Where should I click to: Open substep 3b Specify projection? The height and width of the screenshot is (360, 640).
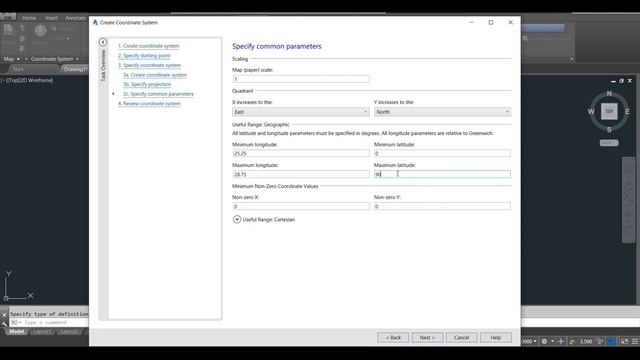[147, 84]
